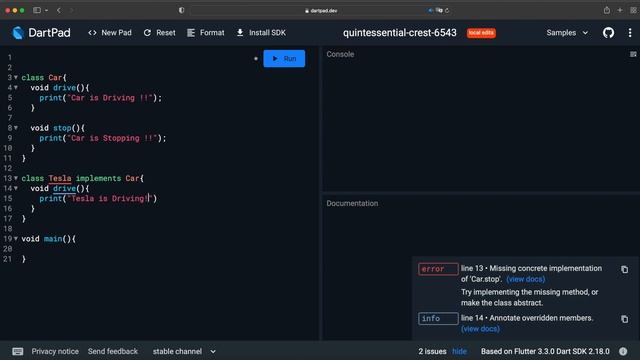
Task: Click the local edits badge
Action: pyautogui.click(x=481, y=33)
